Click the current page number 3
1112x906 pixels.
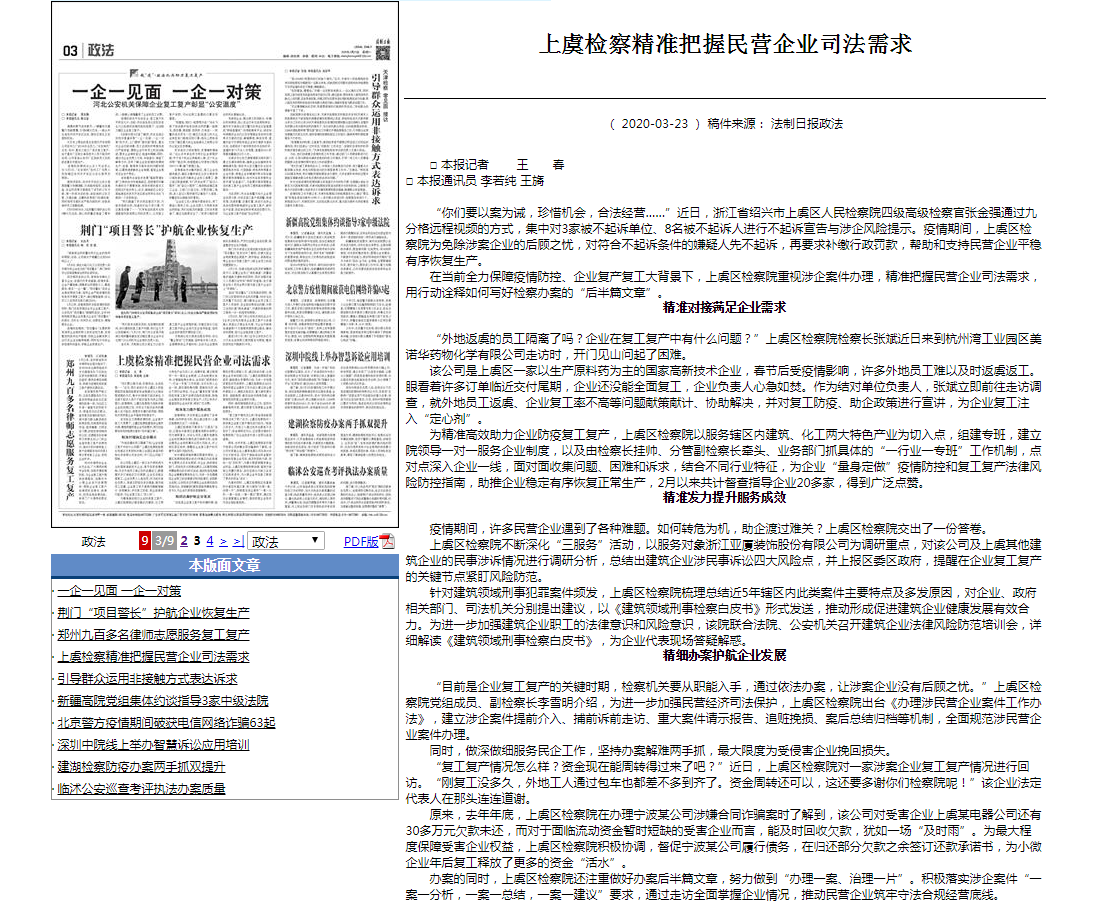(197, 541)
